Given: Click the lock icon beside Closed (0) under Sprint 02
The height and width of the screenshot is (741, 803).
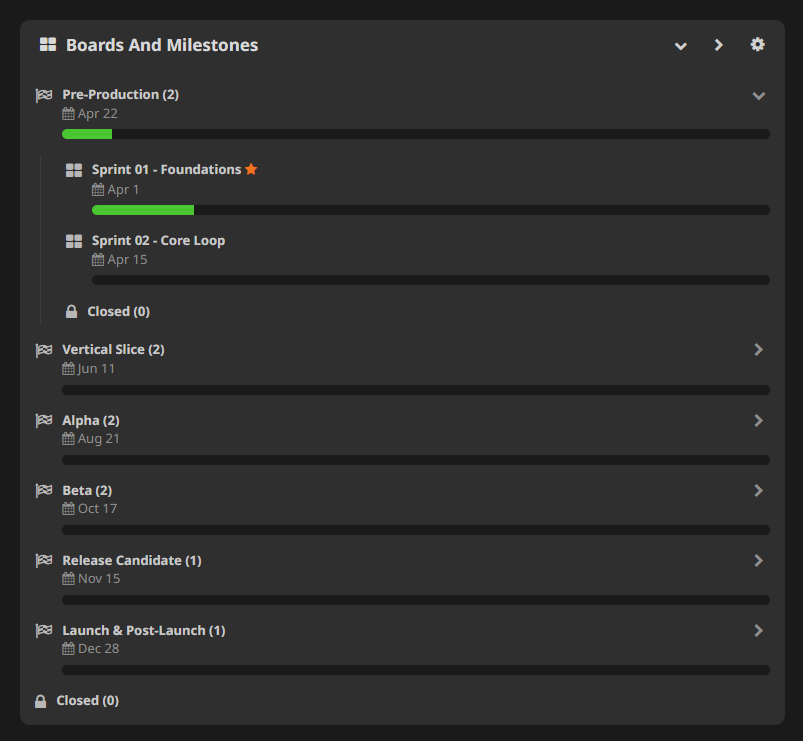Looking at the screenshot, I should (x=71, y=310).
